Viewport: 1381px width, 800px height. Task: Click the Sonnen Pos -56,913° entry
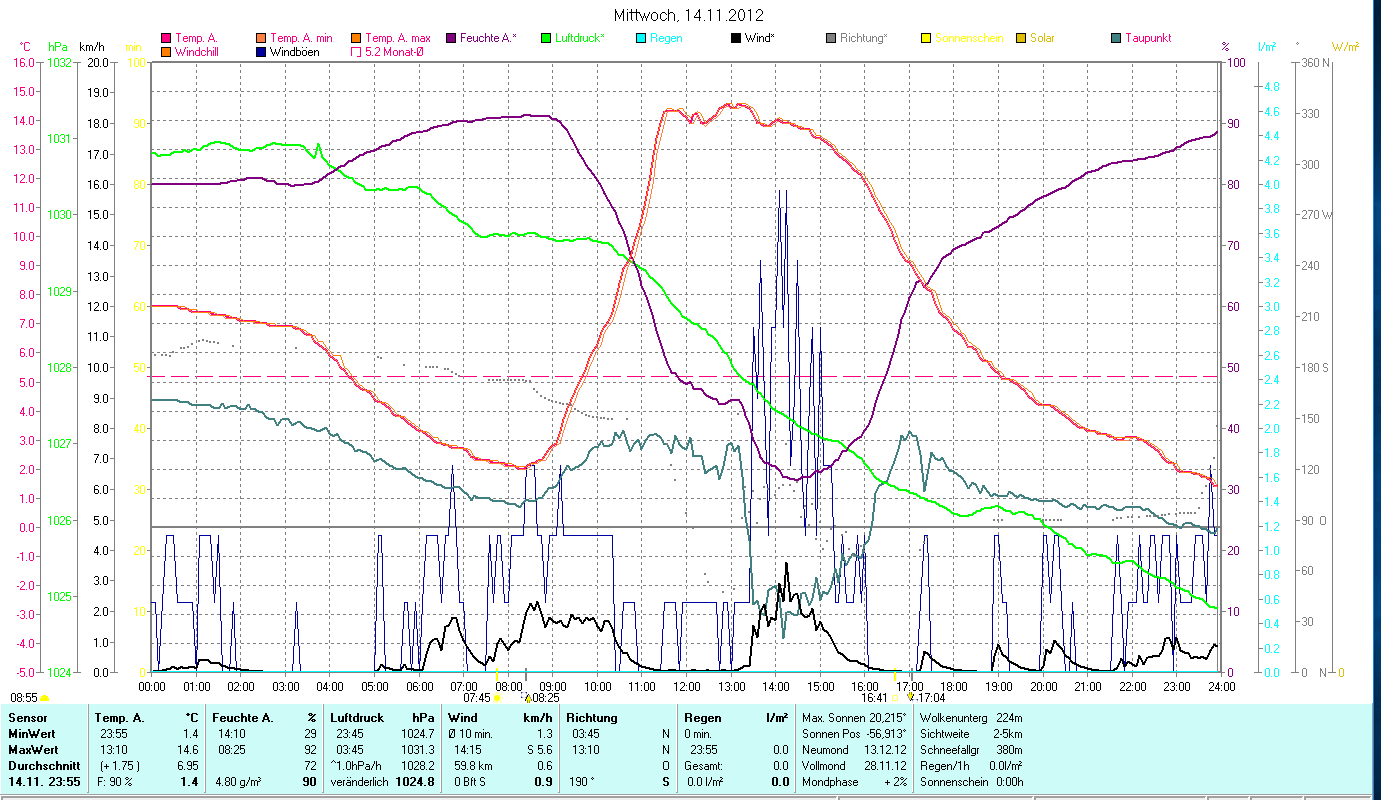pos(855,733)
